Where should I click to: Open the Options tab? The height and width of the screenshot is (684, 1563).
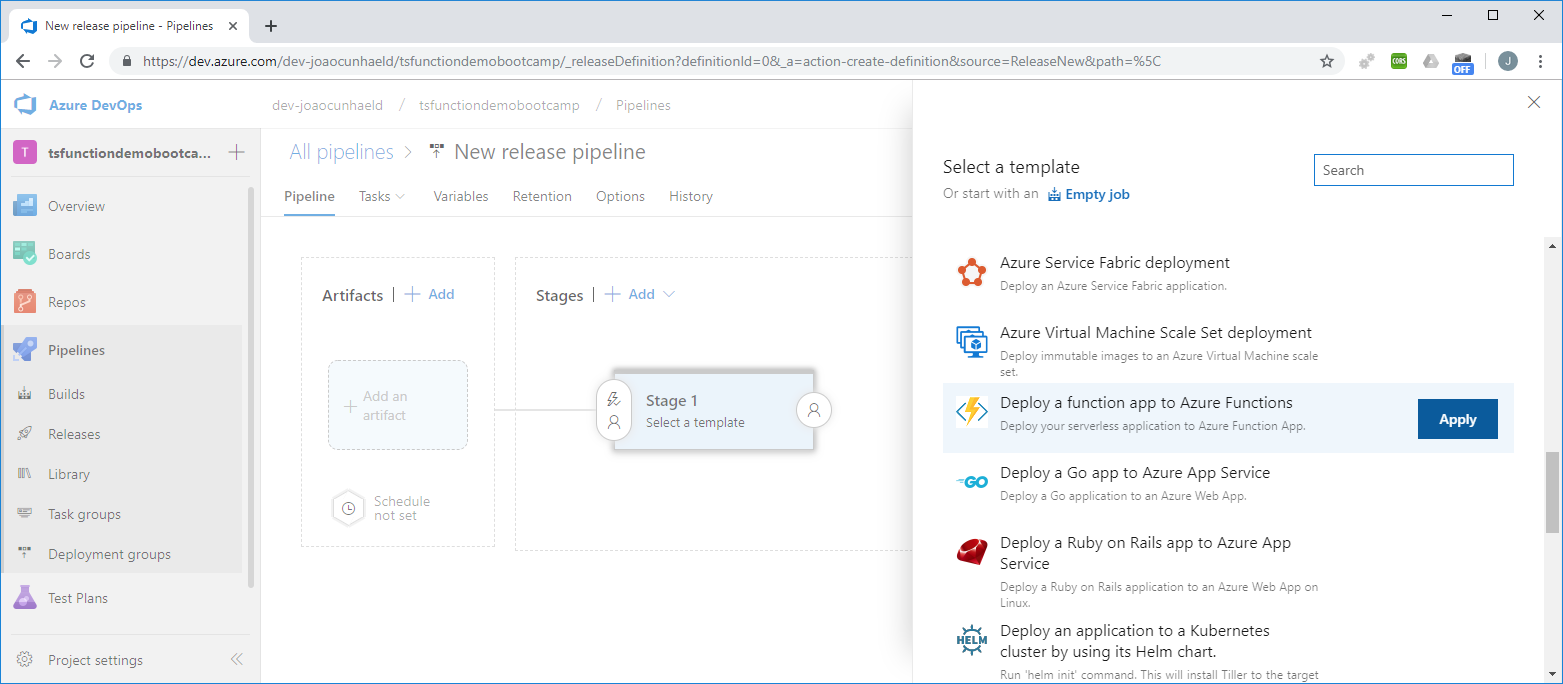click(x=620, y=196)
